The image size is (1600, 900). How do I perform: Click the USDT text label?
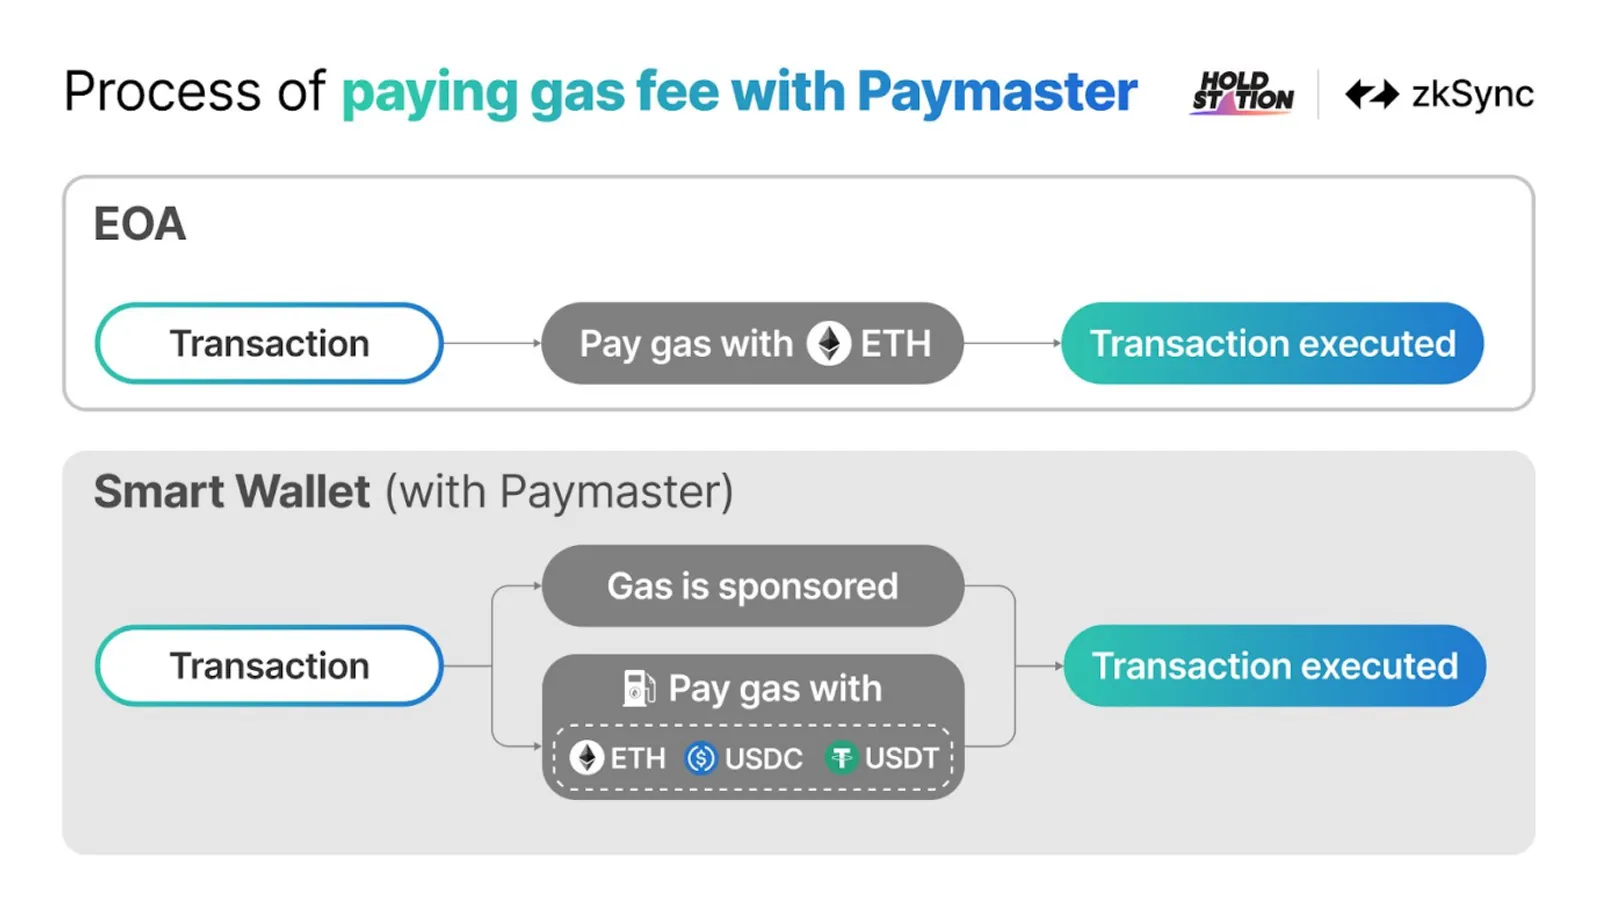[901, 758]
